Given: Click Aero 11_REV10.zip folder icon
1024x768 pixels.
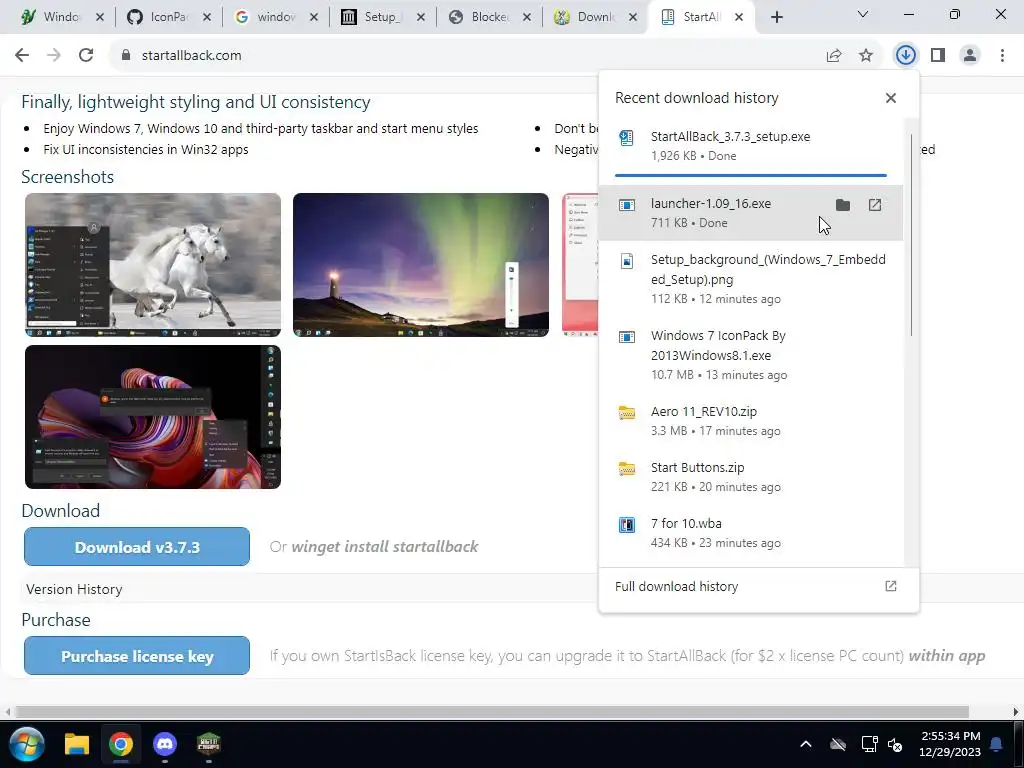Looking at the screenshot, I should point(627,413).
